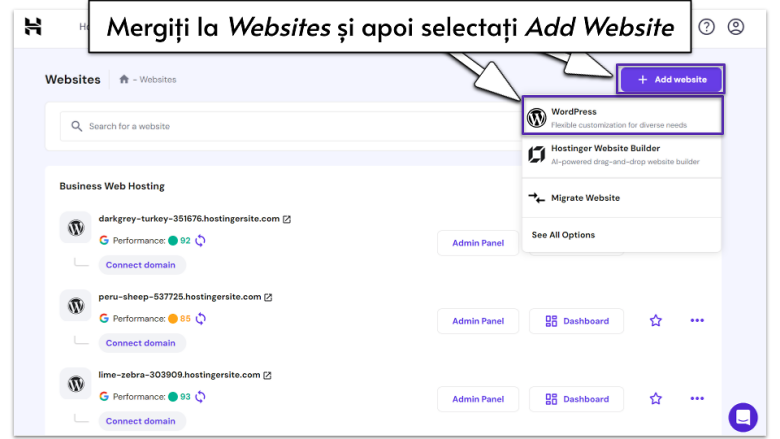
Task: Click the search magnifier icon
Action: 77,126
